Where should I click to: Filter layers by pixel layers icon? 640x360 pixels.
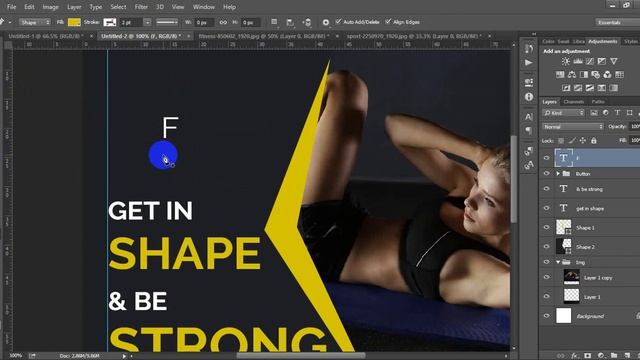[x=594, y=113]
